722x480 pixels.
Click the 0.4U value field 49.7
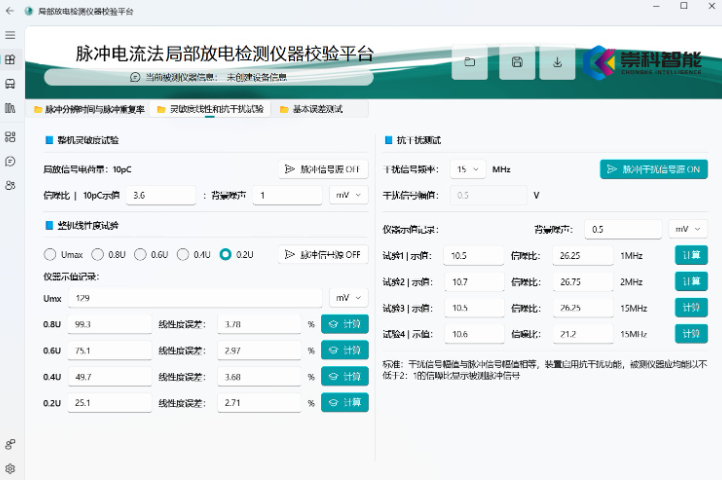[x=110, y=377]
